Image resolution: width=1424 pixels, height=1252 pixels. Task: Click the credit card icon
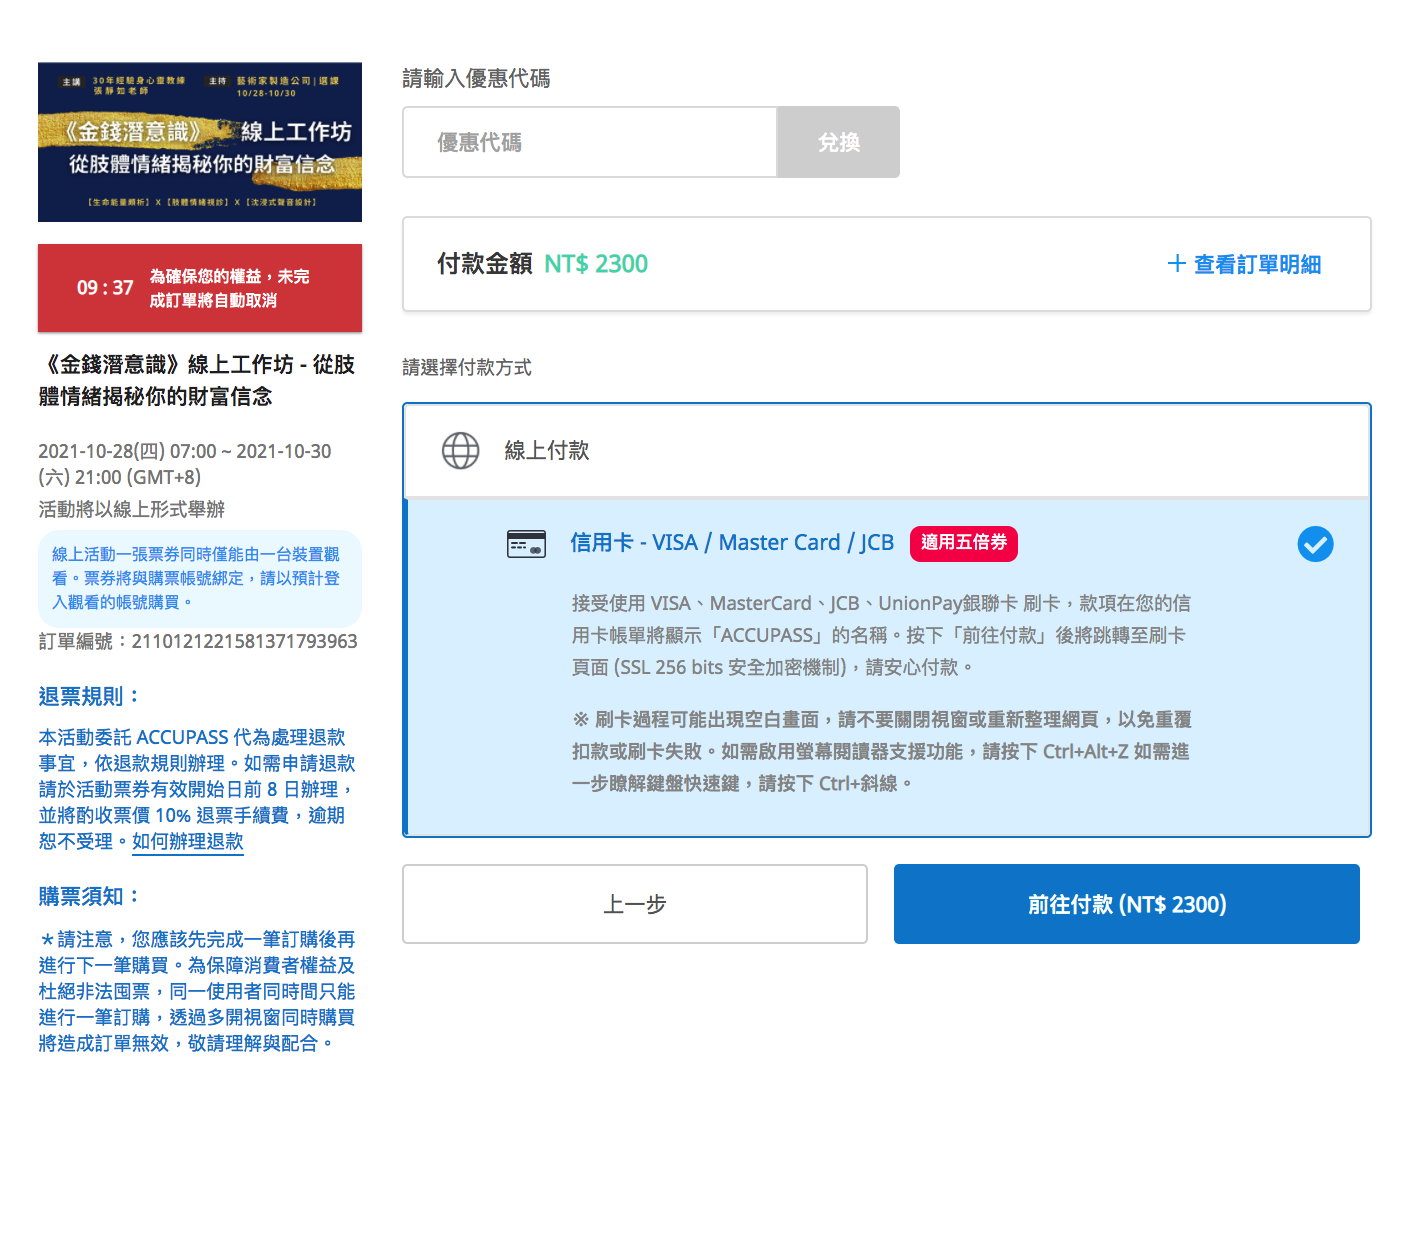(526, 544)
